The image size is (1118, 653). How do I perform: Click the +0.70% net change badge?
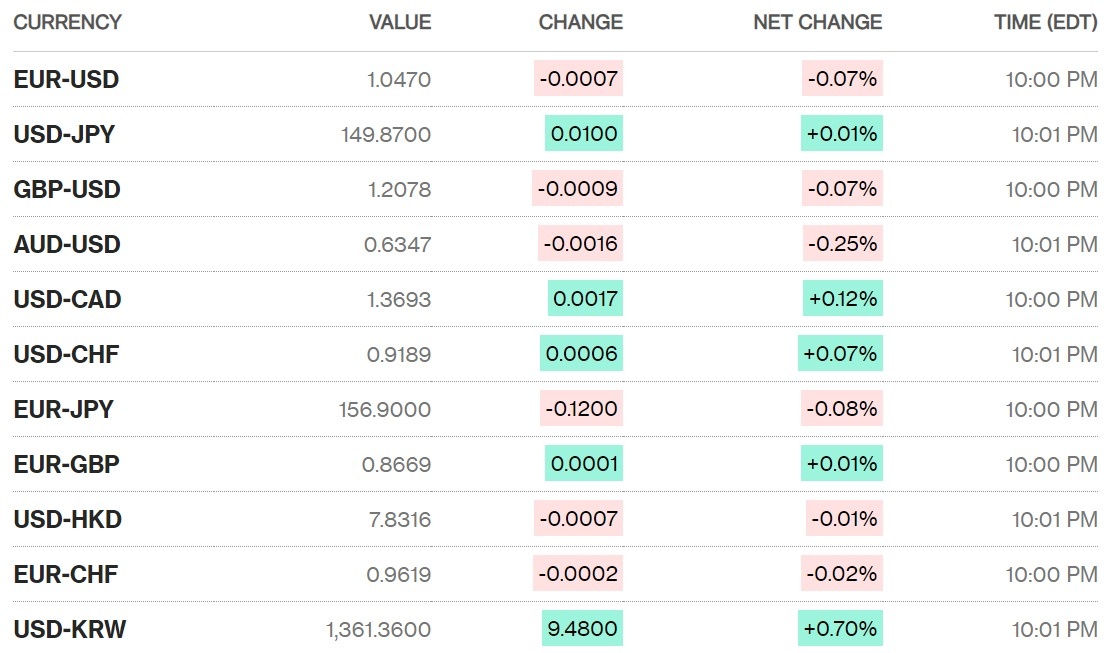pyautogui.click(x=841, y=629)
